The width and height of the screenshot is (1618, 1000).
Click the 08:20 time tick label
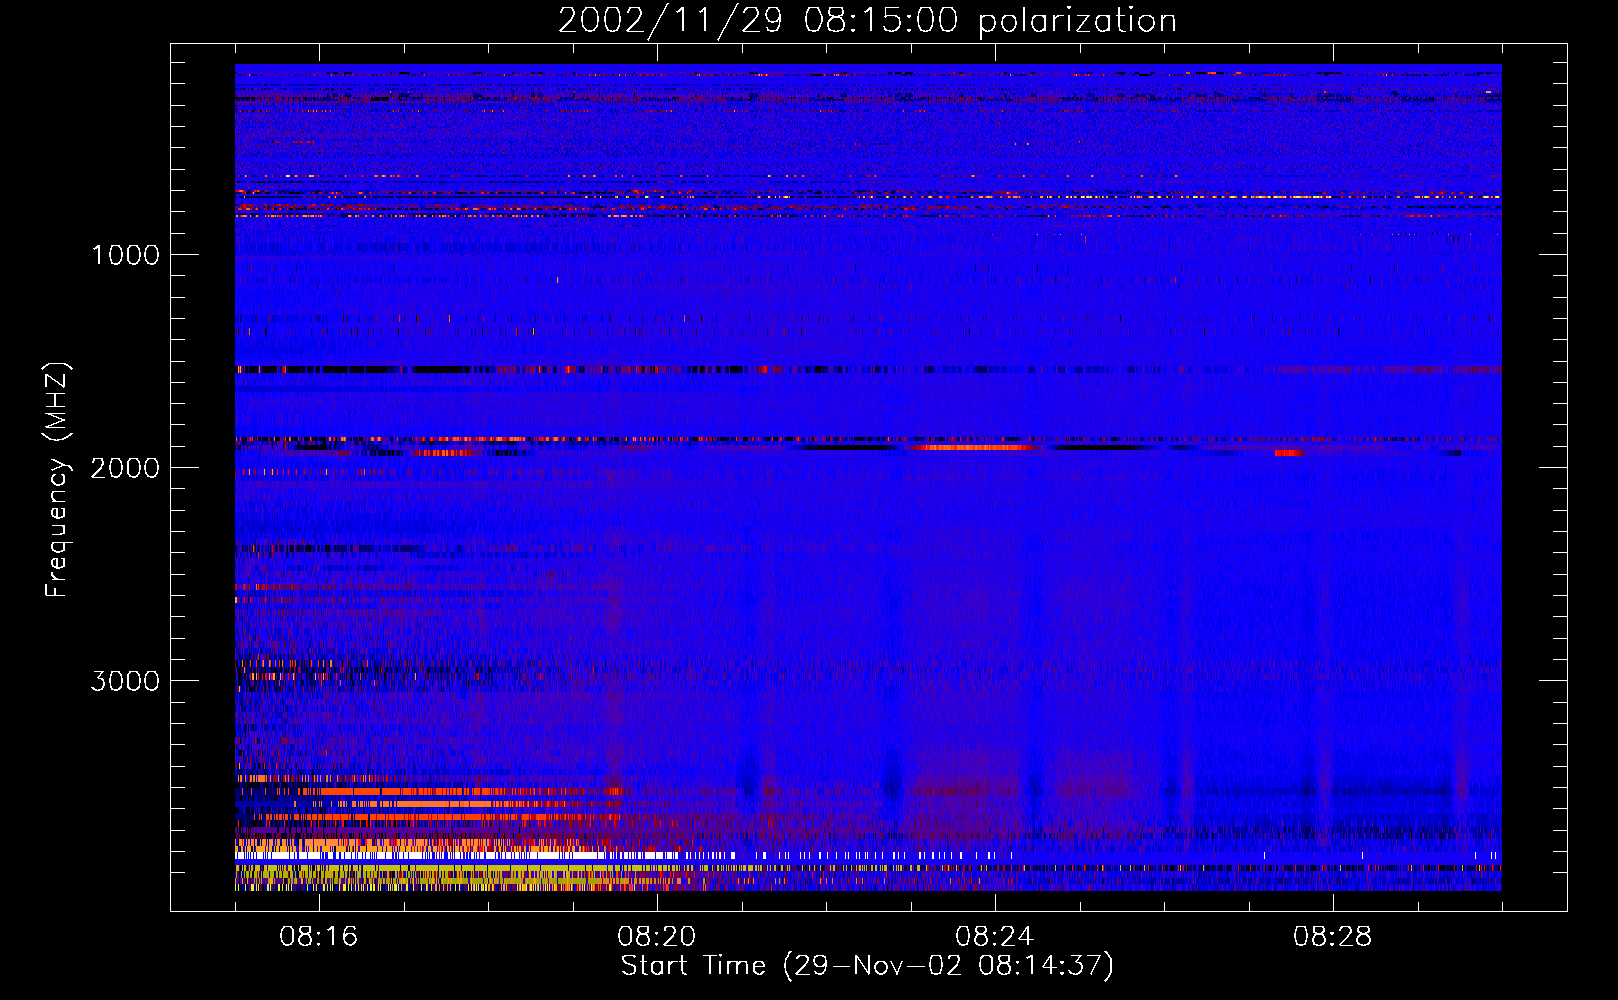657,937
